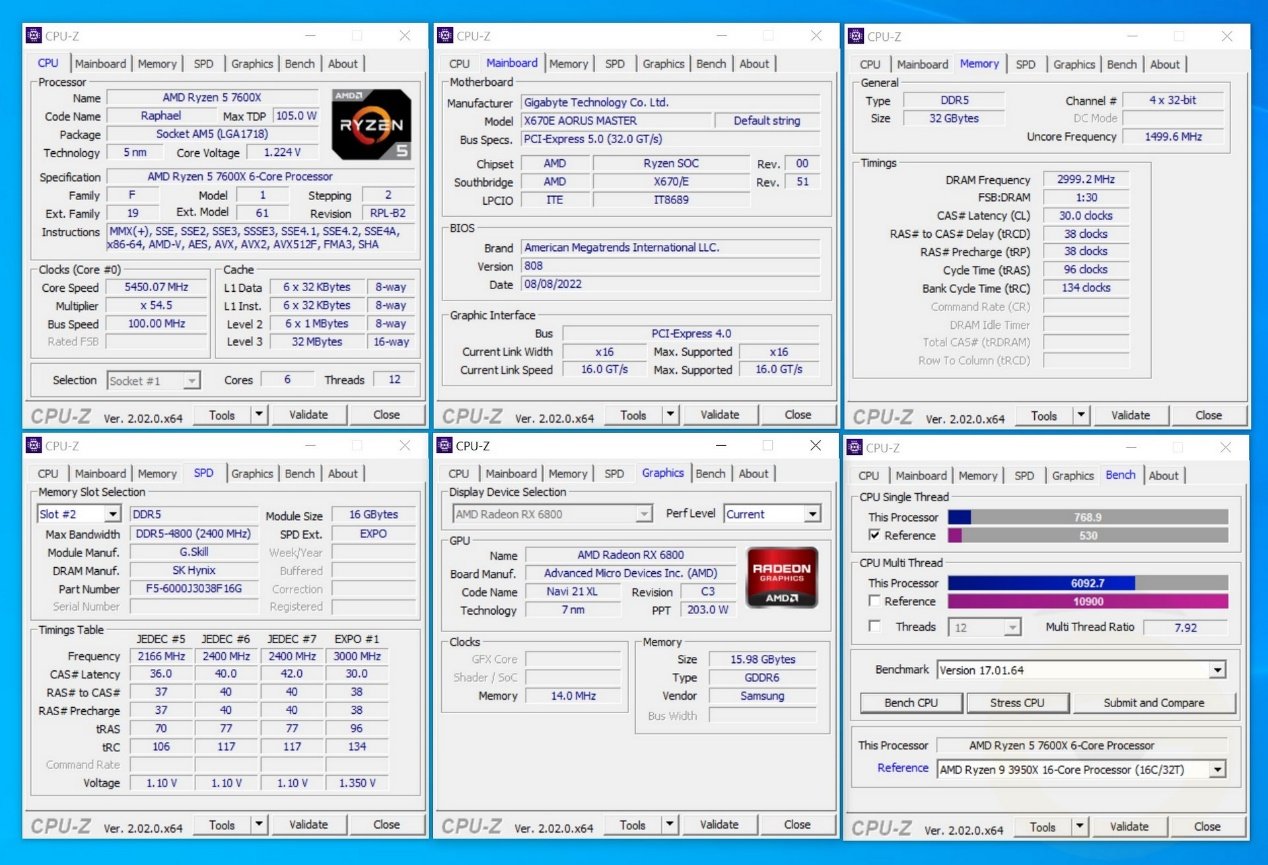
Task: Open the reference processor dropdown showing Ryzen 9 3950X
Action: [x=1217, y=770]
